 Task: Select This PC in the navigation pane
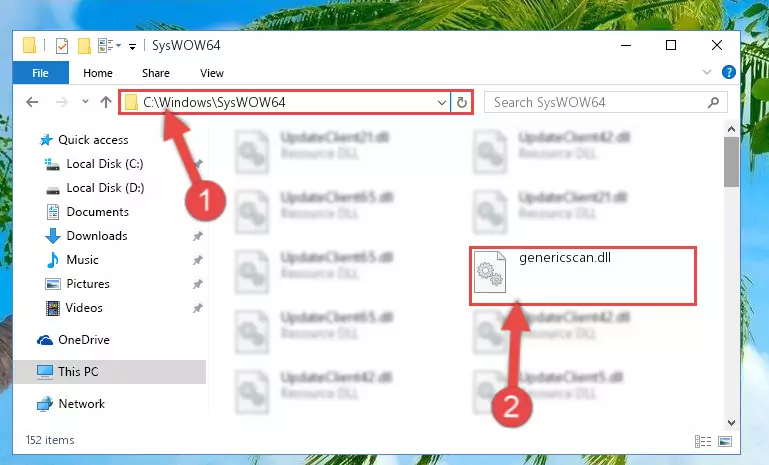click(110, 372)
